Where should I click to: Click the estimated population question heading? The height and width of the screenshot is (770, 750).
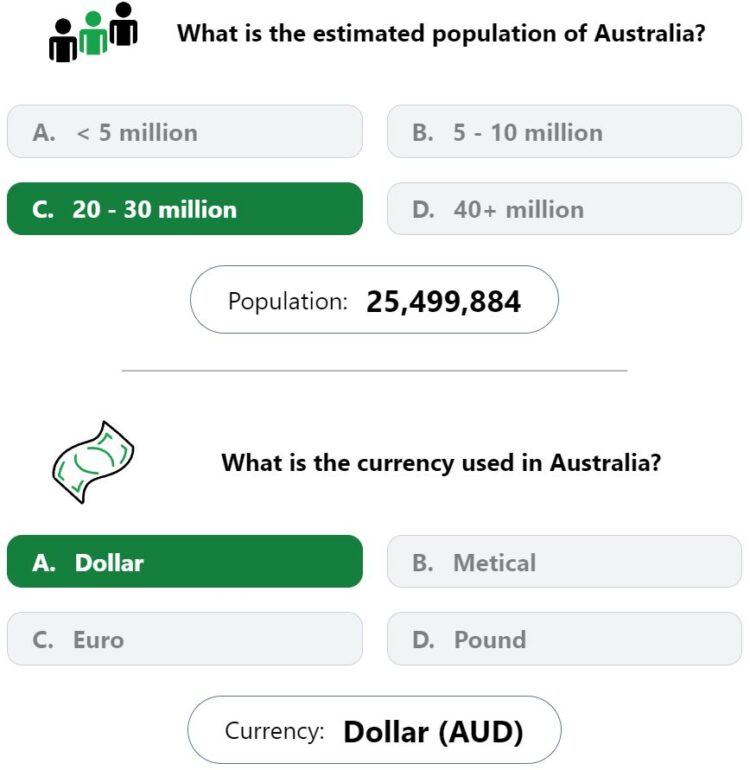[x=441, y=34]
